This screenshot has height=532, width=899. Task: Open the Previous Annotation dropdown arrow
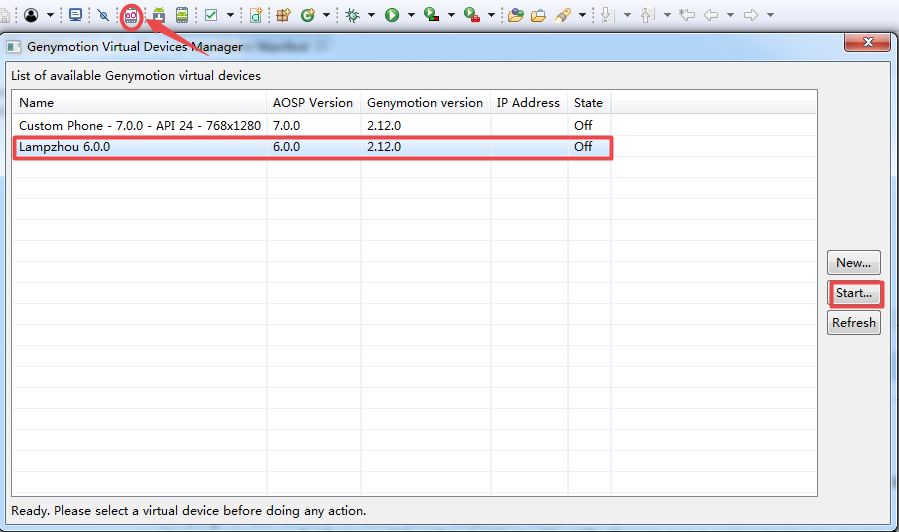click(x=667, y=15)
